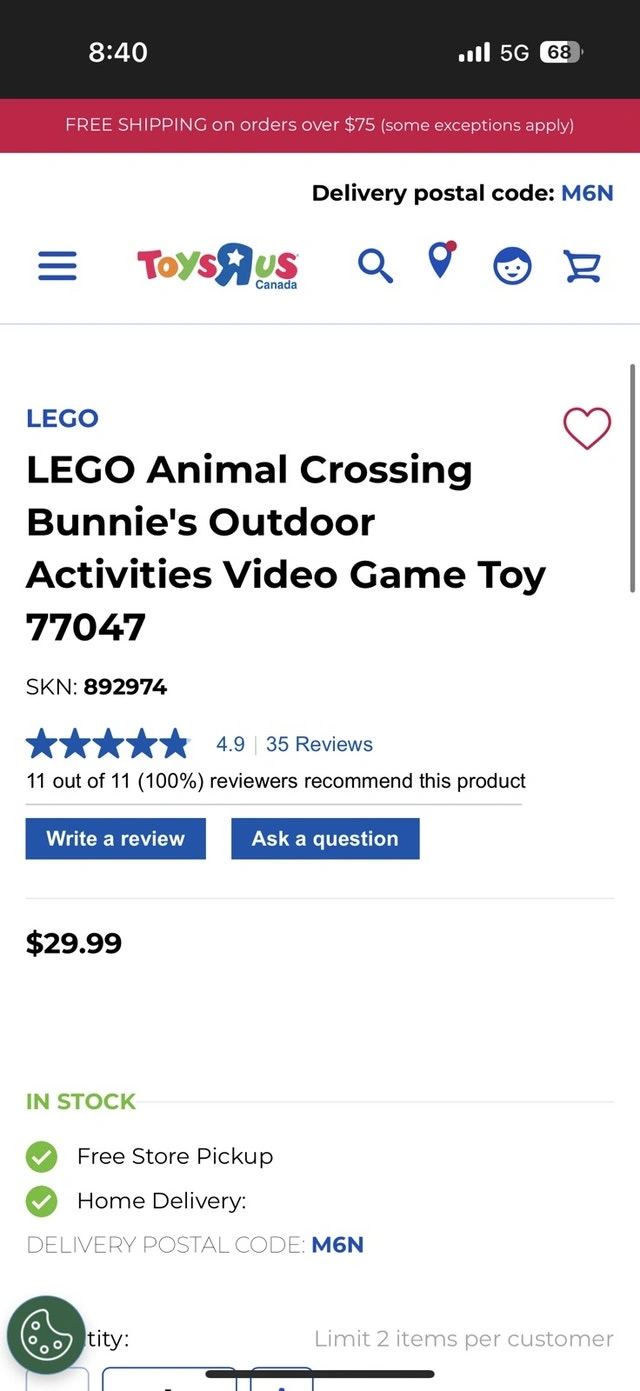Change the M6N code under Home Delivery
The width and height of the screenshot is (640, 1391).
click(337, 1245)
